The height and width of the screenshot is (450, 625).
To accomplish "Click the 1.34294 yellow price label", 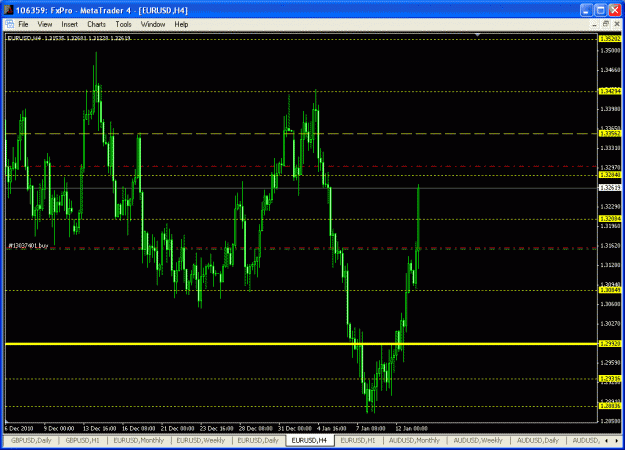I will 610,91.
